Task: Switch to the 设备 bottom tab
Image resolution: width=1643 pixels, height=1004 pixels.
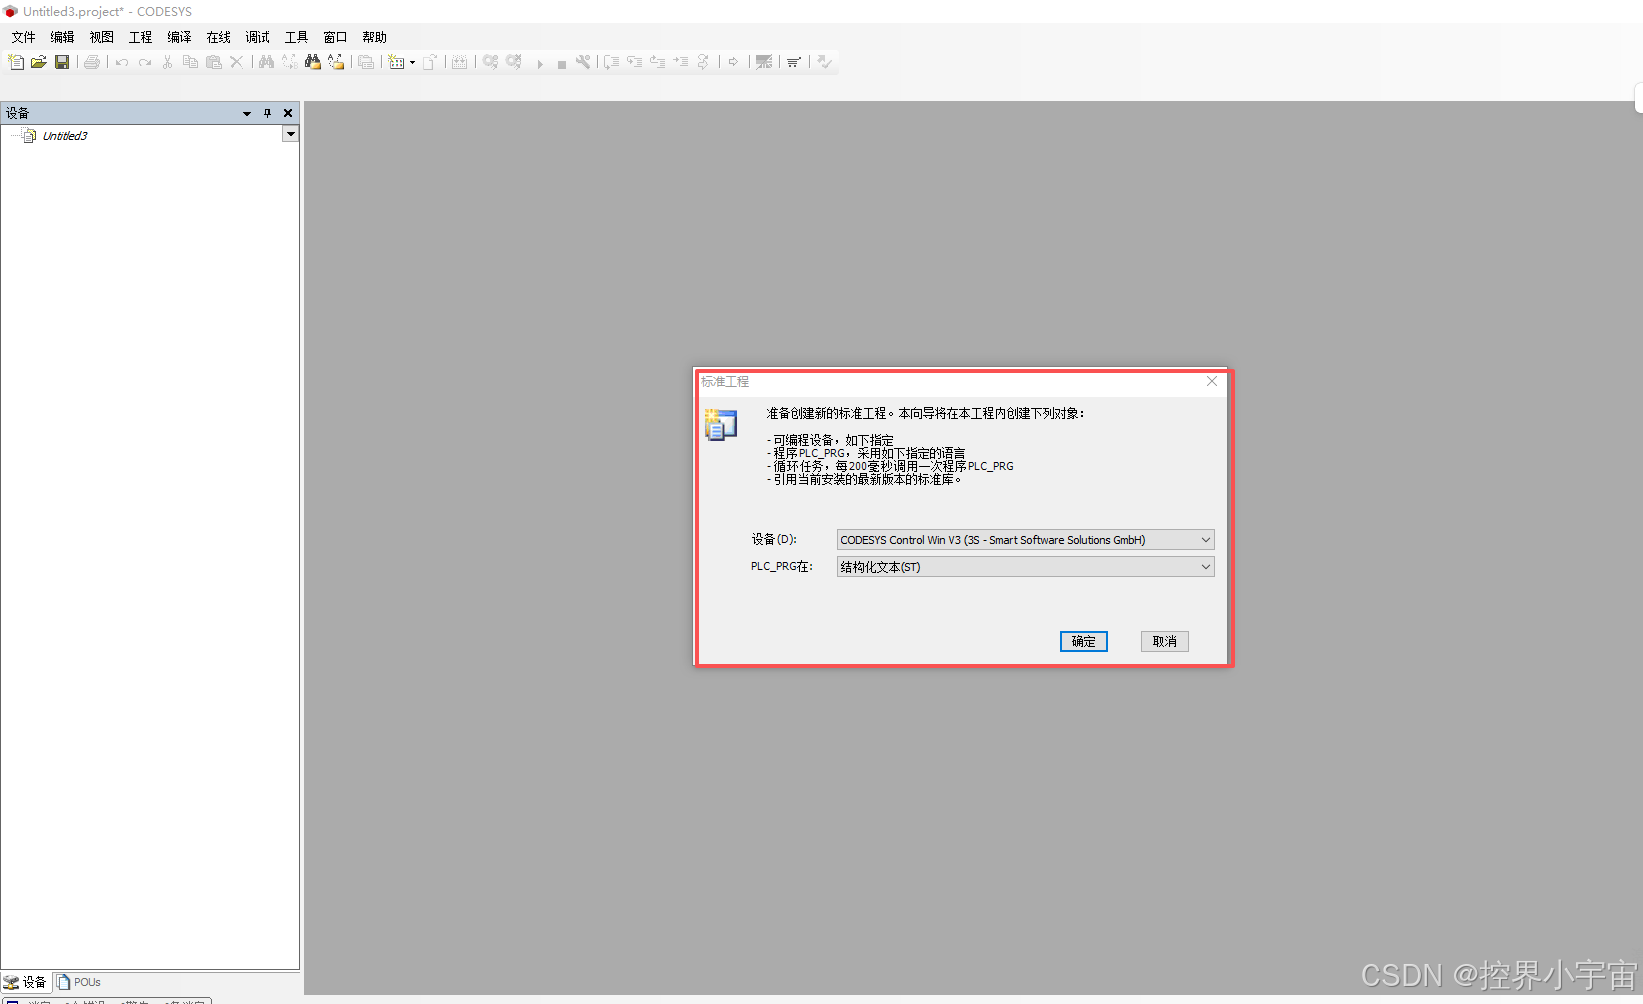Action: pos(25,982)
